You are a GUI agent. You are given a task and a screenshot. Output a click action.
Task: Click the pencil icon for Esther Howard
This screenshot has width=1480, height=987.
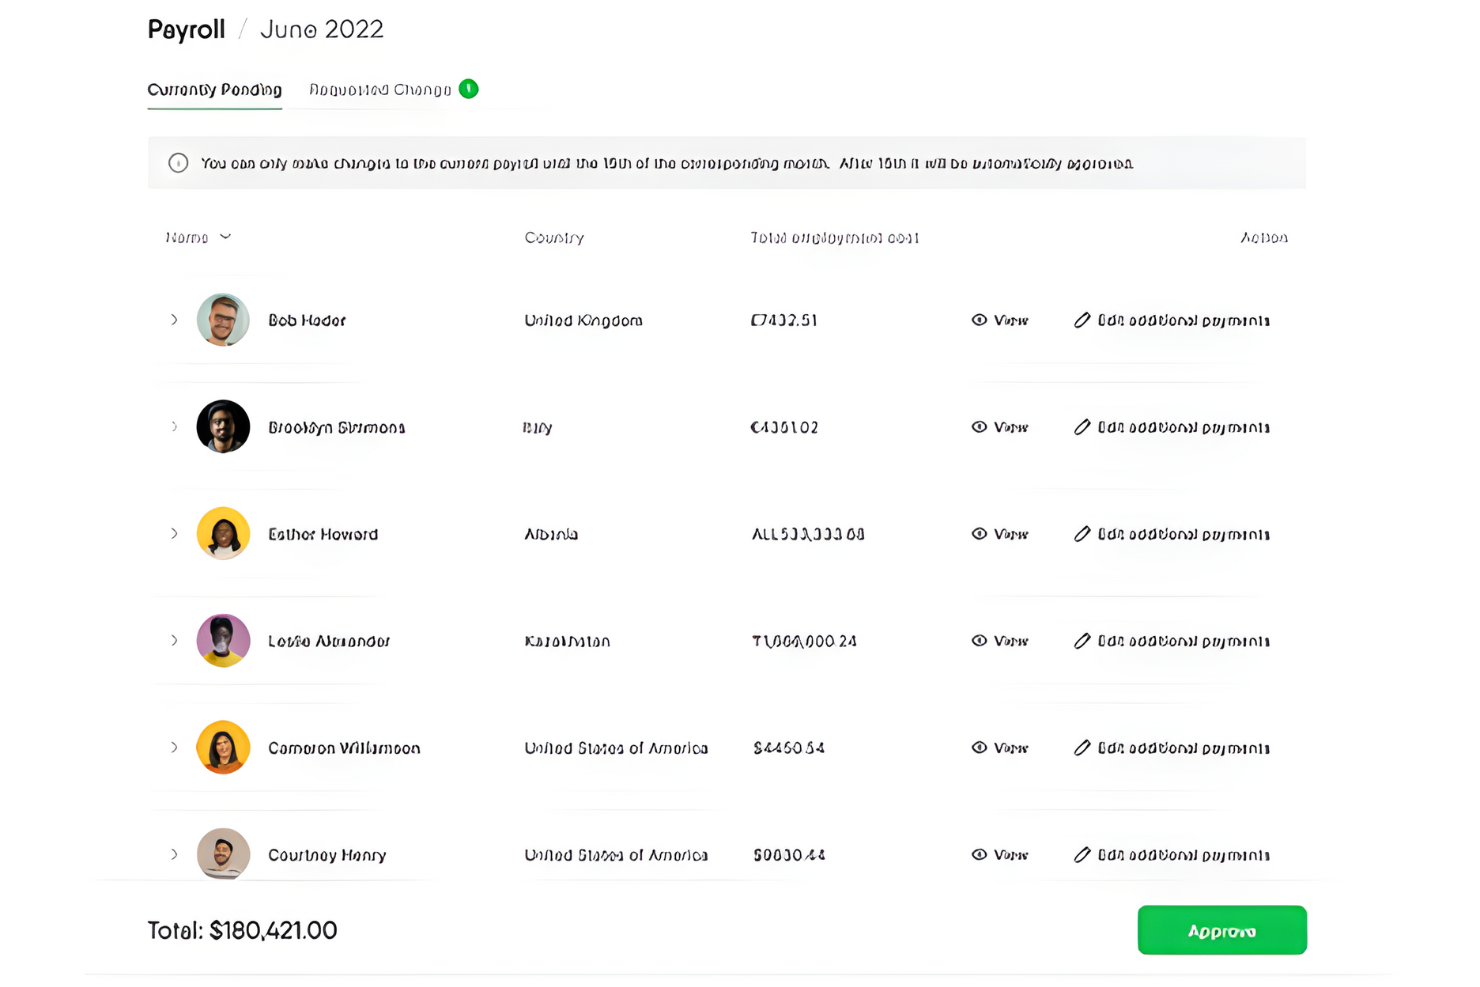click(x=1082, y=534)
